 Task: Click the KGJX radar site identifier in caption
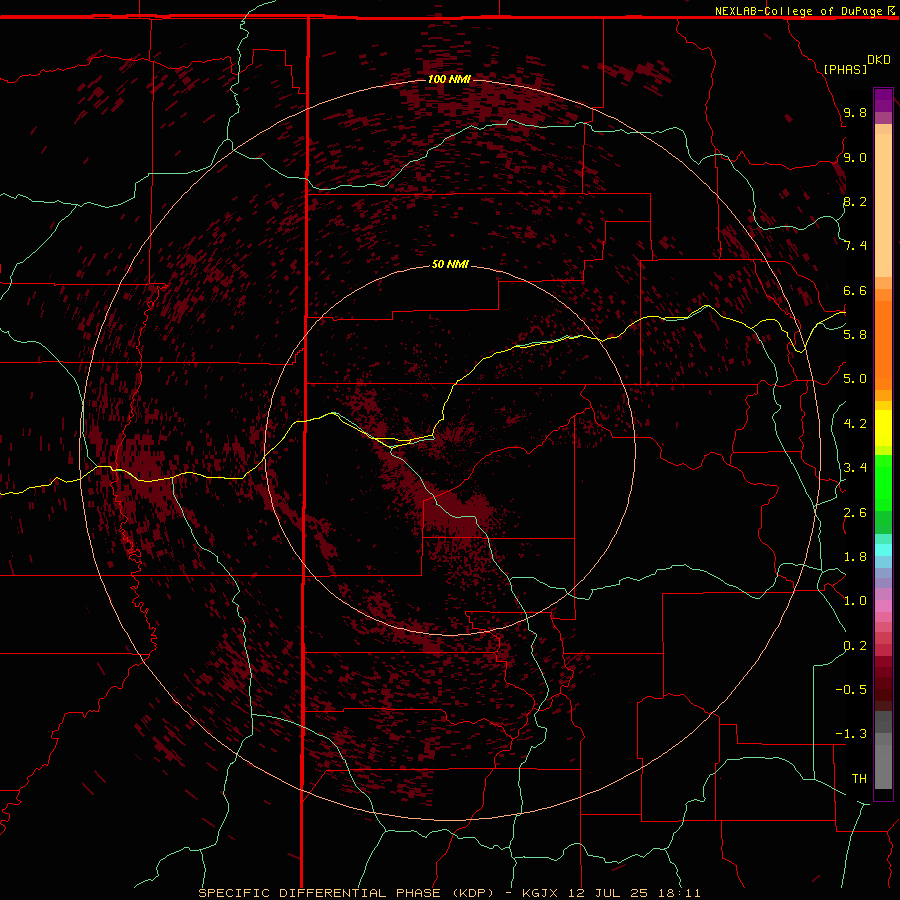[x=540, y=893]
